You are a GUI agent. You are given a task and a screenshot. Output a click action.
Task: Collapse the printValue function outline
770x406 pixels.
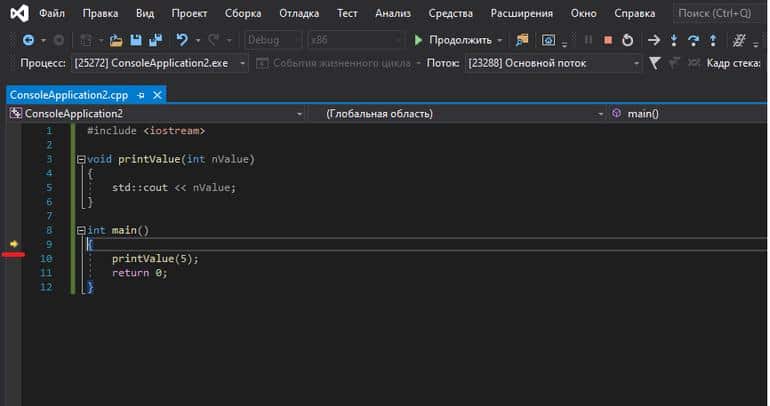[x=81, y=159]
